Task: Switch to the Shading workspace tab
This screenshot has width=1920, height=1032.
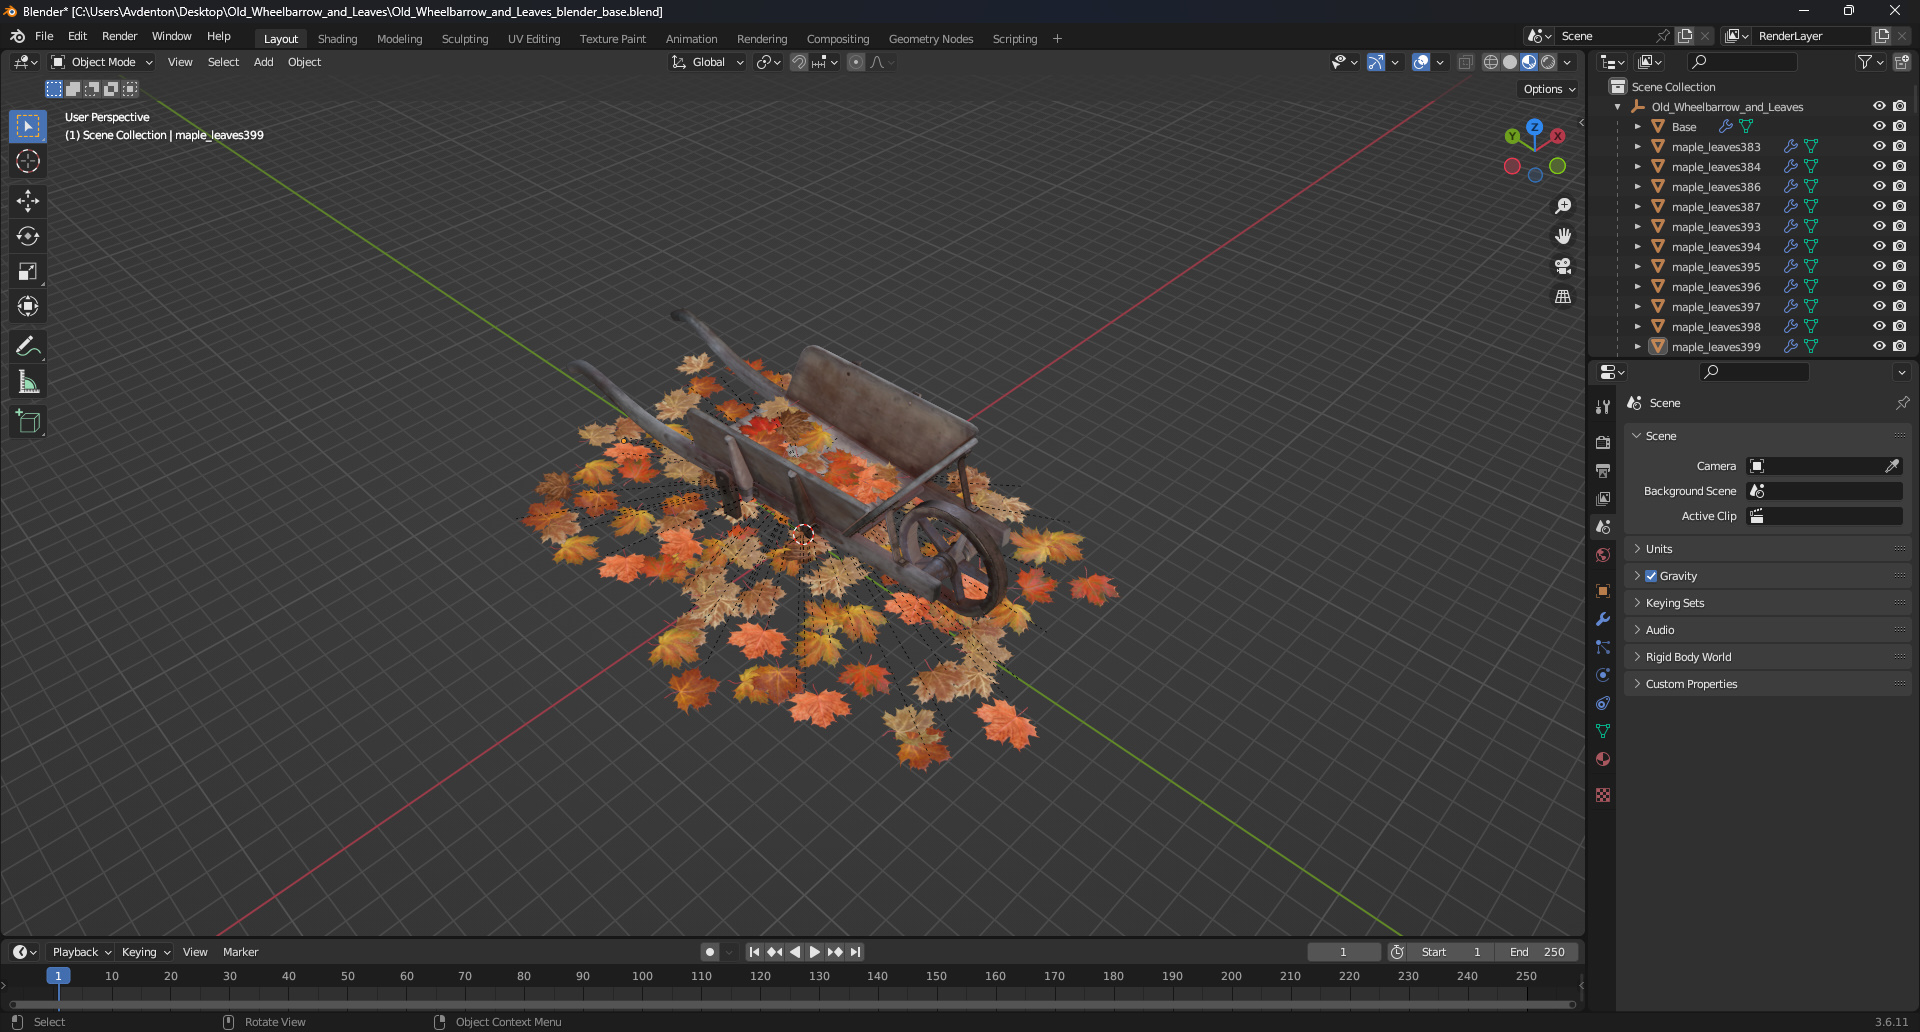Action: [337, 39]
